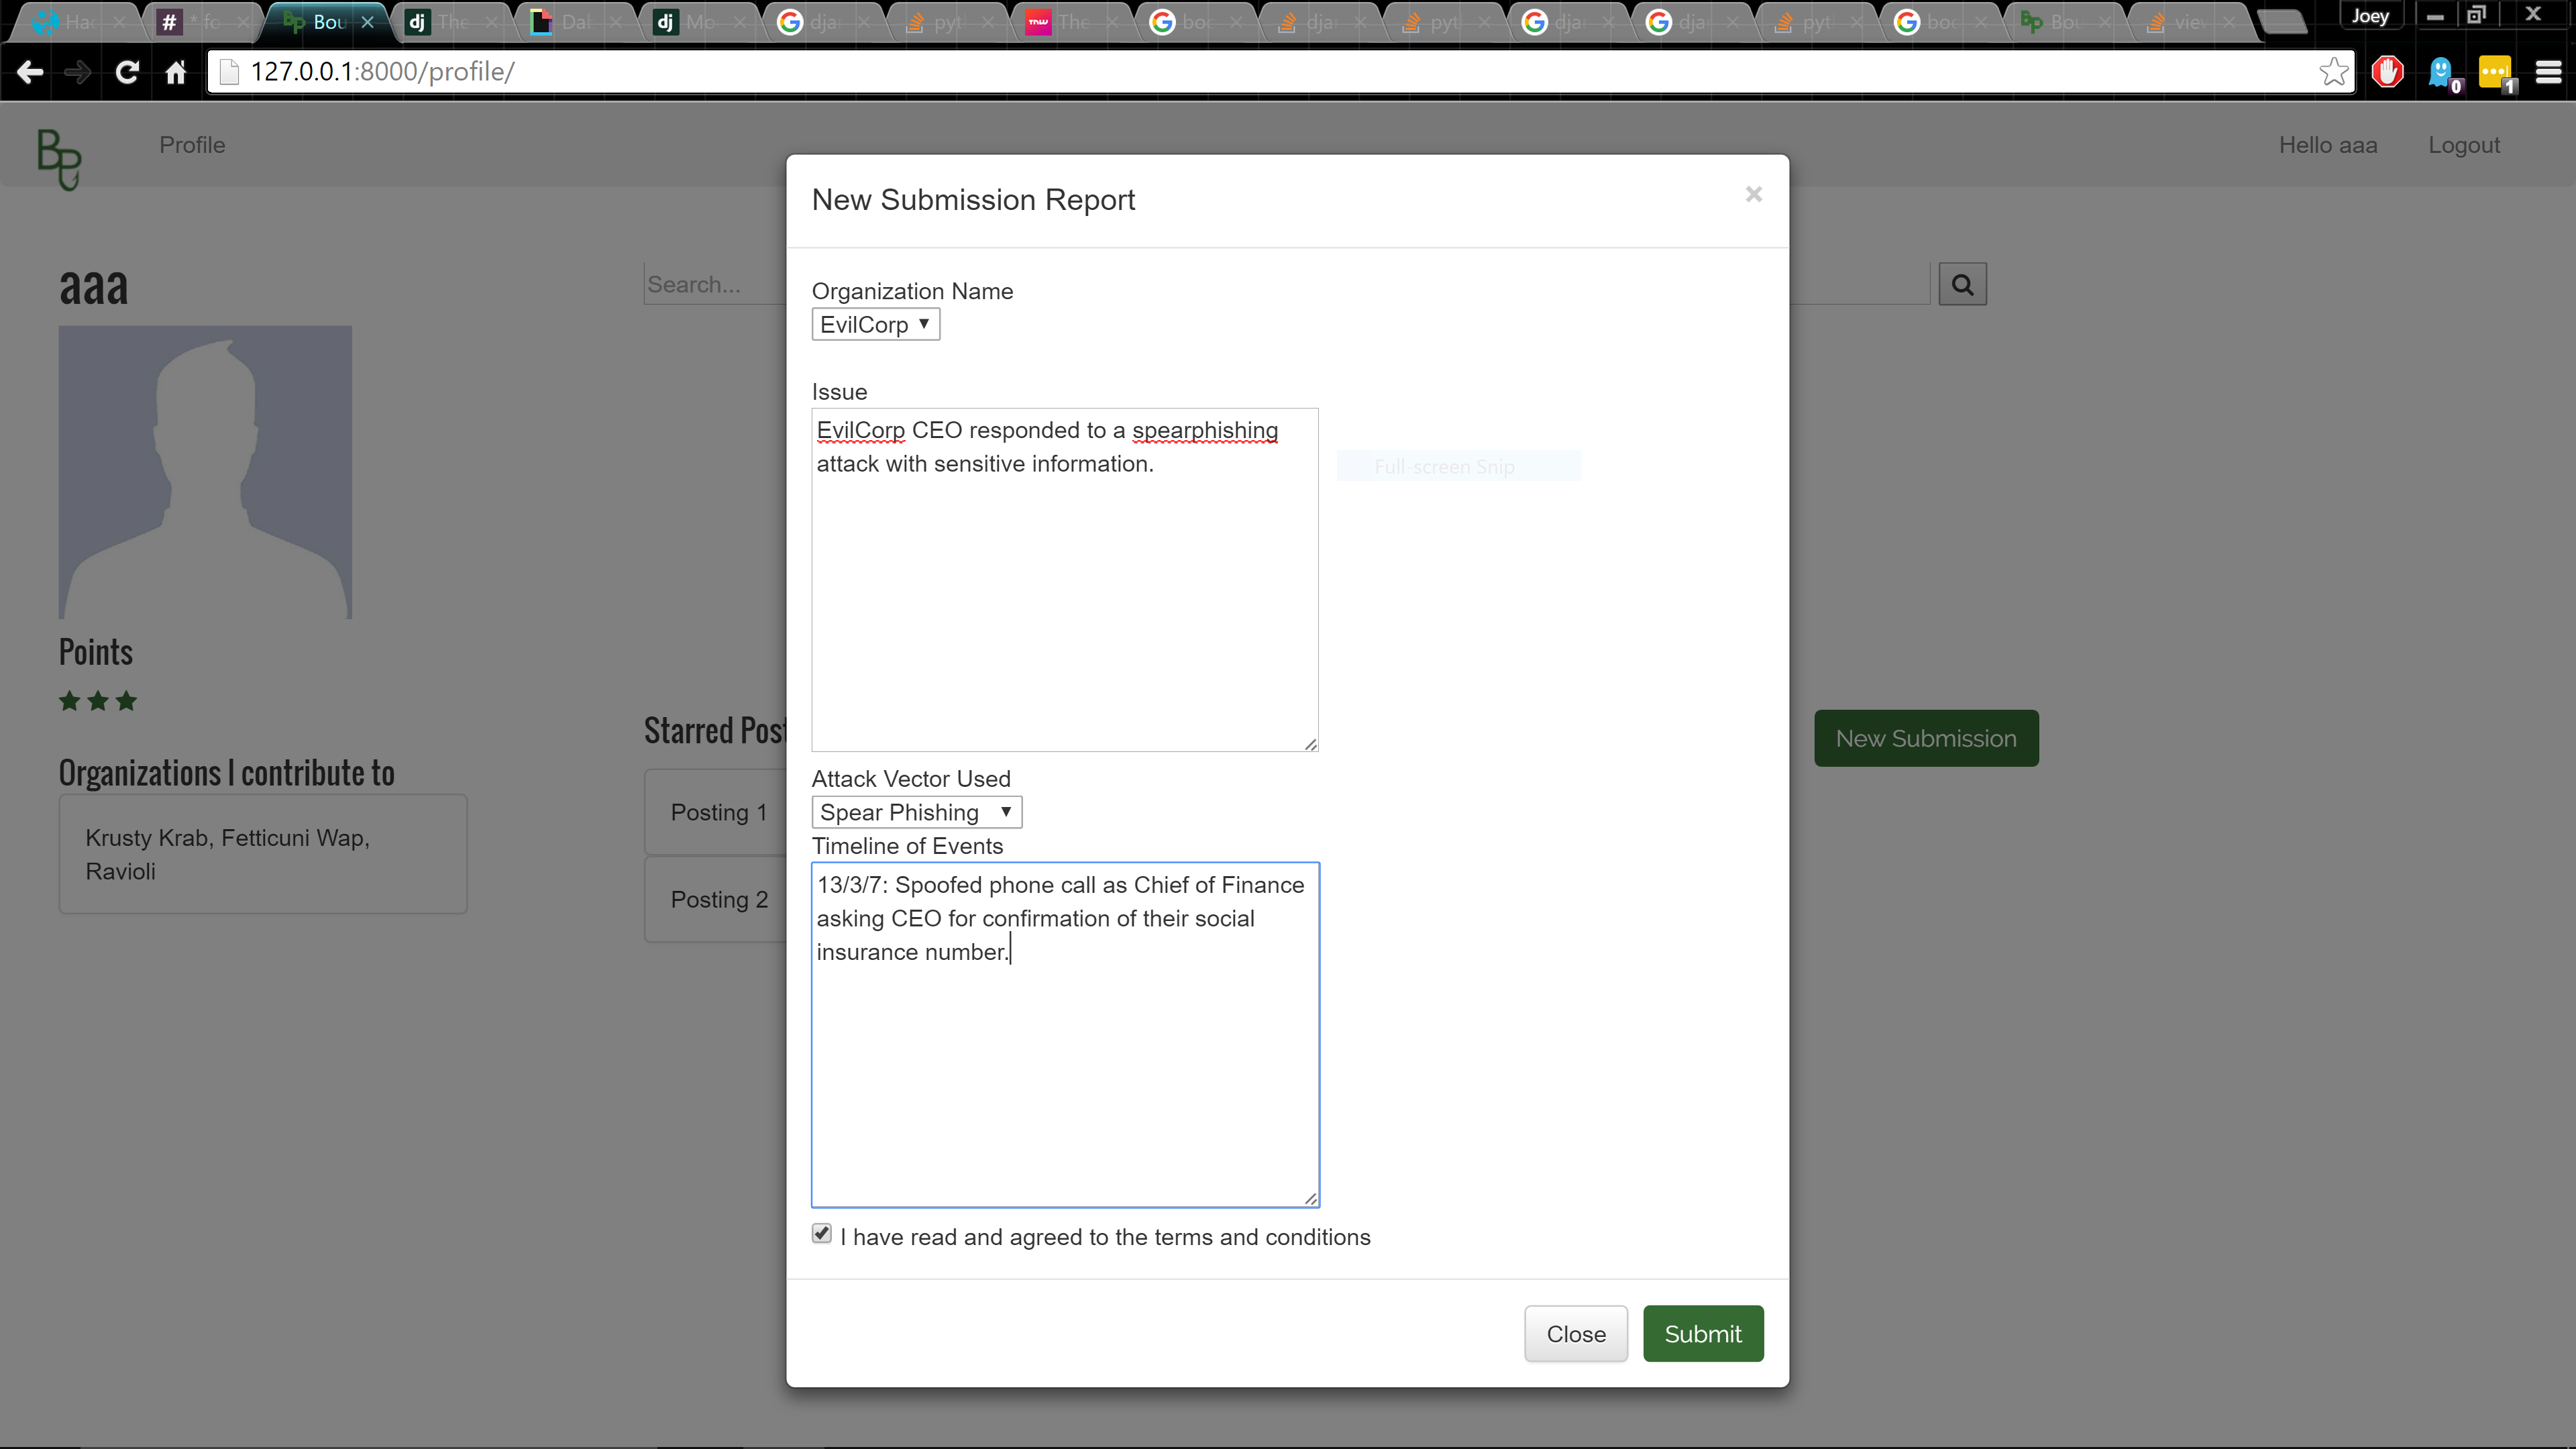
Task: Click the Close button in modal footer
Action: (x=1575, y=1334)
